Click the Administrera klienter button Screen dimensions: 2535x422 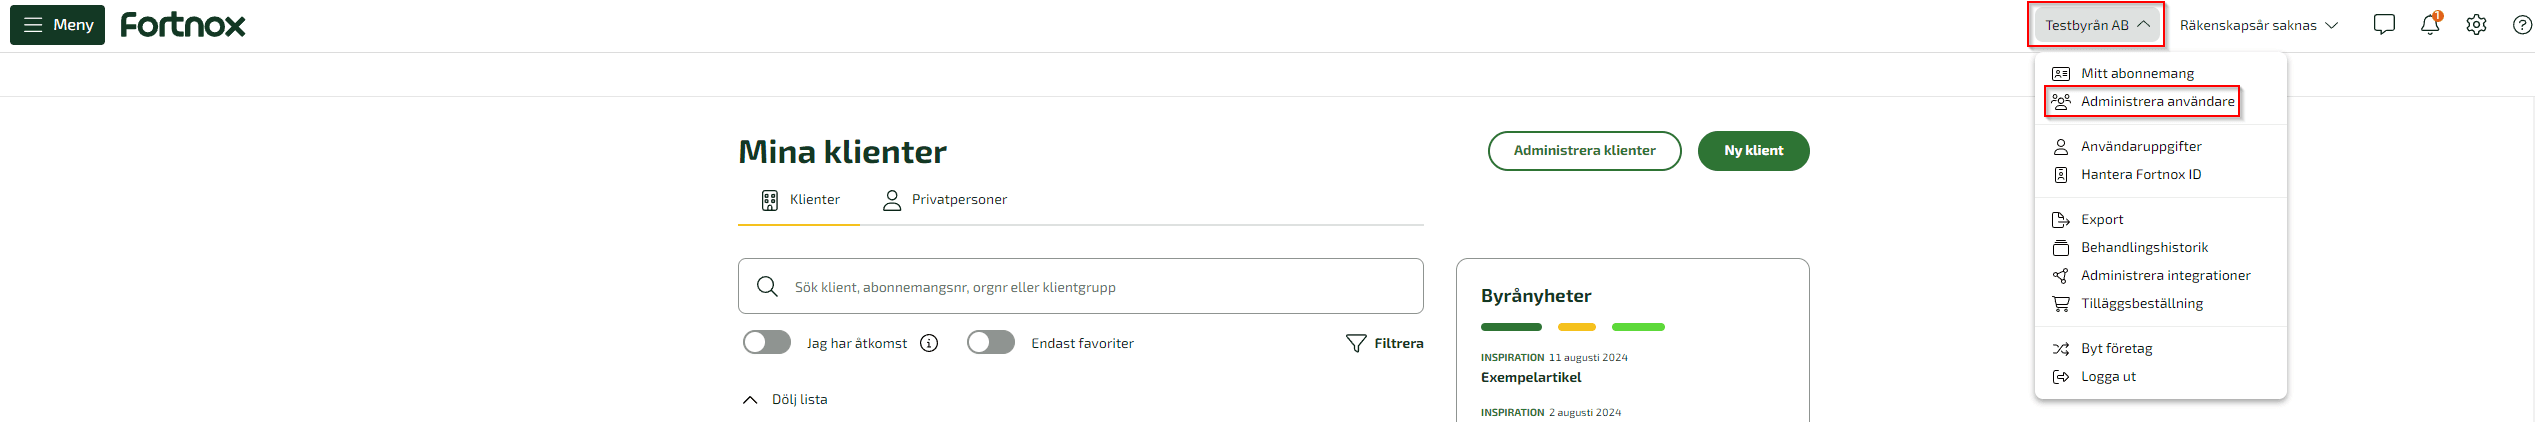click(x=1584, y=151)
